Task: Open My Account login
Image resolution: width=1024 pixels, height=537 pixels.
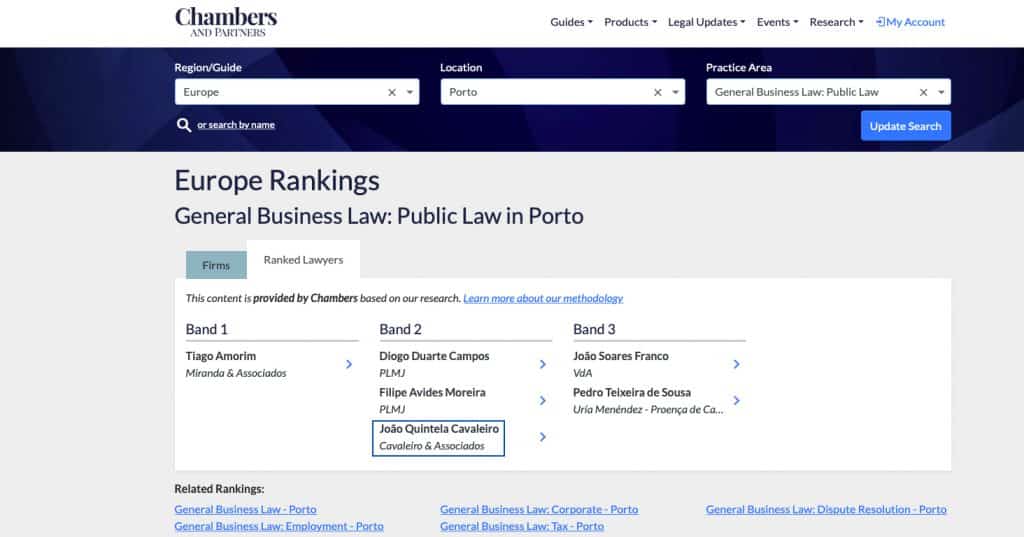Action: coord(910,22)
